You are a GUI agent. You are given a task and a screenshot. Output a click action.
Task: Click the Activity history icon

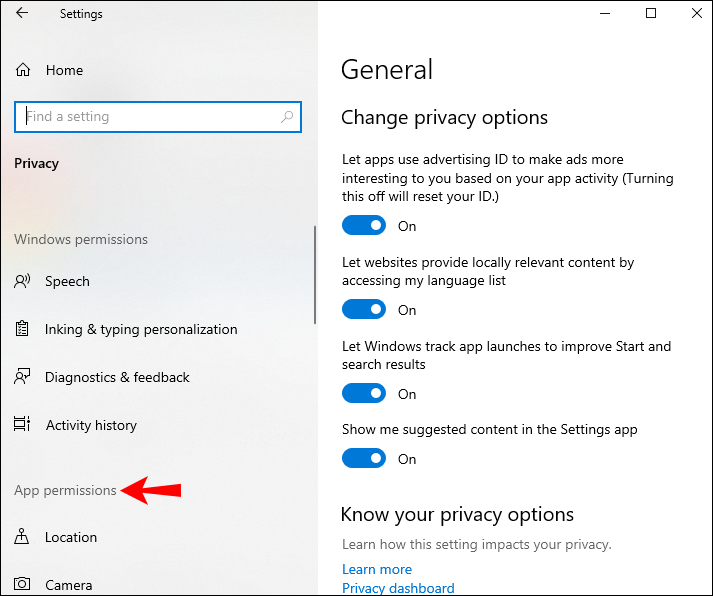pyautogui.click(x=22, y=426)
